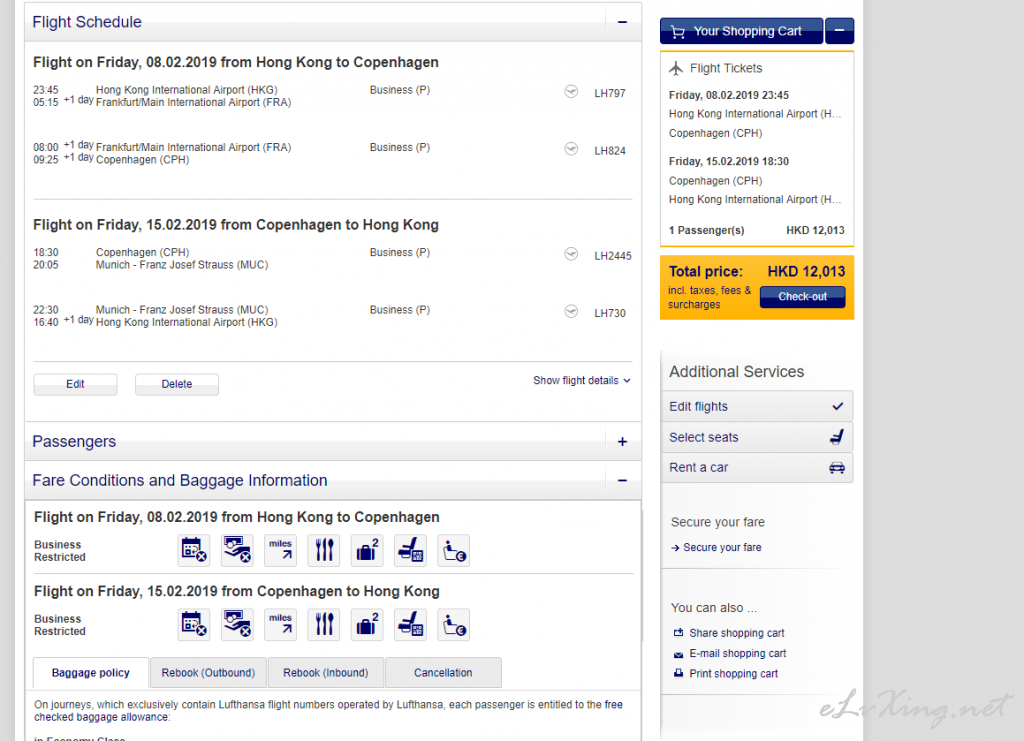The height and width of the screenshot is (741, 1024).
Task: Click the total price HKD 12,013 in the yellow box
Action: (806, 272)
